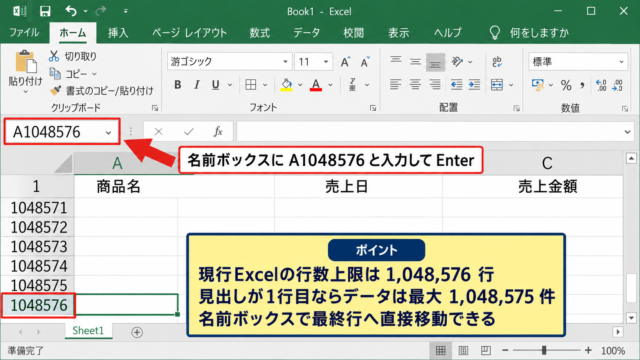Toggle bold formatting
This screenshot has height=360, width=640.
point(178,85)
